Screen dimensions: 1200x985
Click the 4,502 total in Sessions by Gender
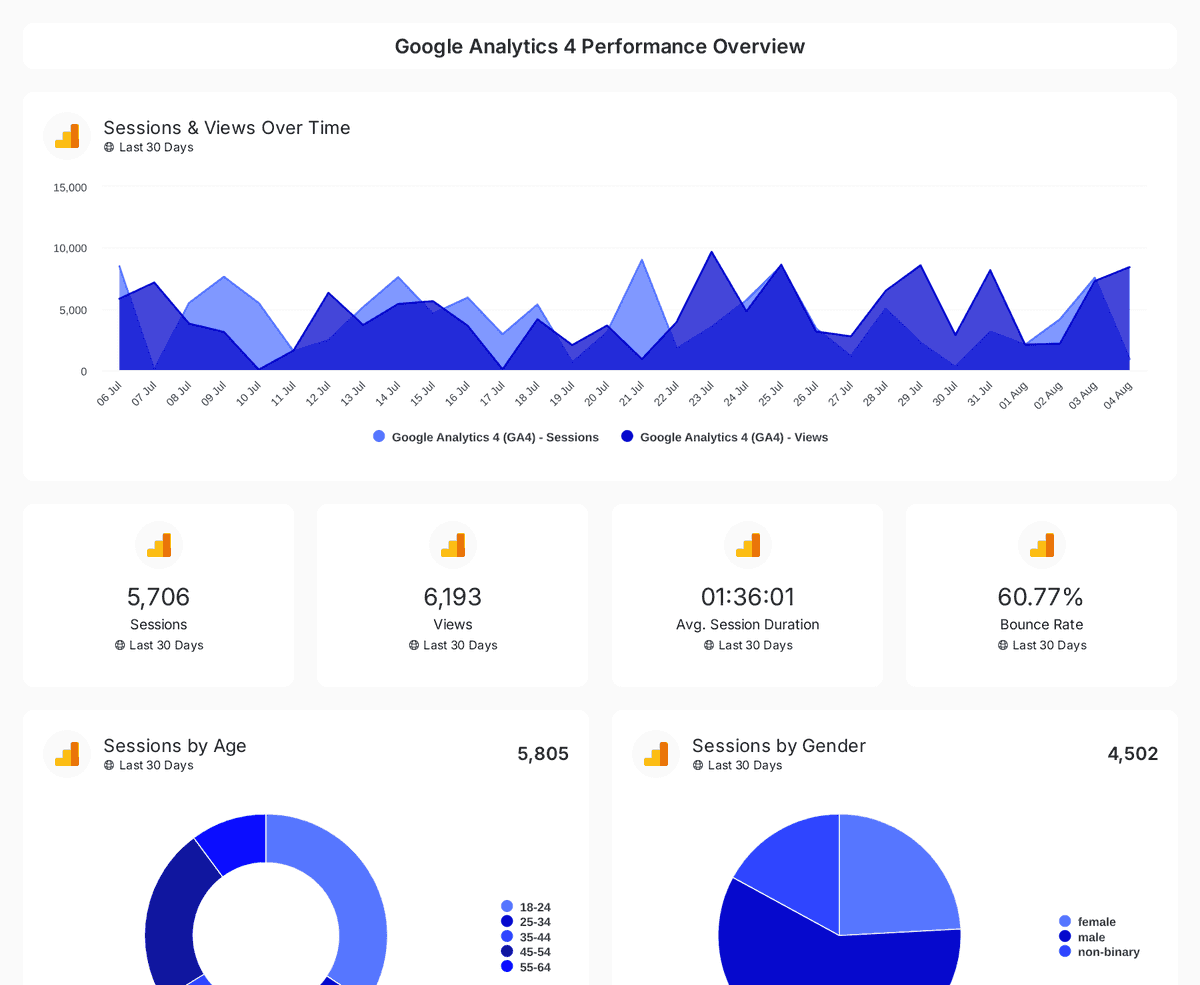[x=1133, y=754]
